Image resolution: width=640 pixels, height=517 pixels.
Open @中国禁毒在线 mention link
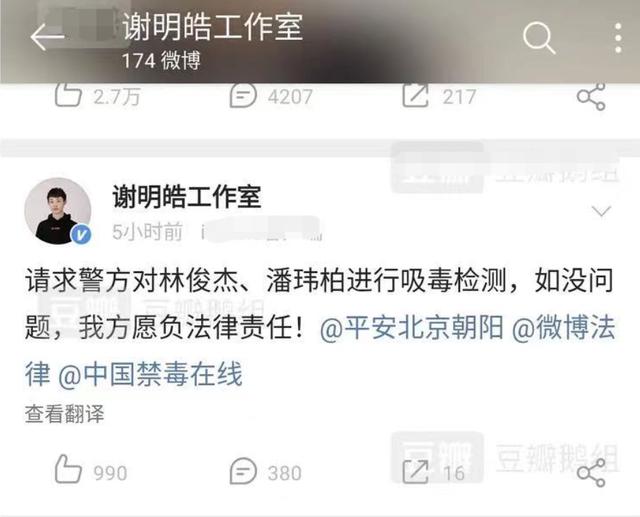[150, 374]
